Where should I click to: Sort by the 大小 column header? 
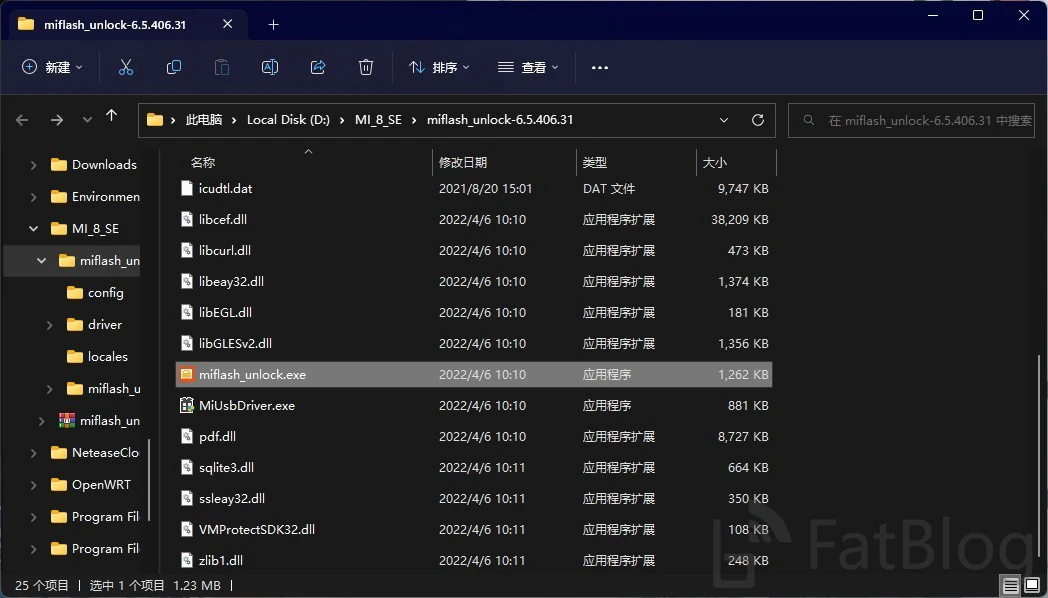tap(714, 162)
